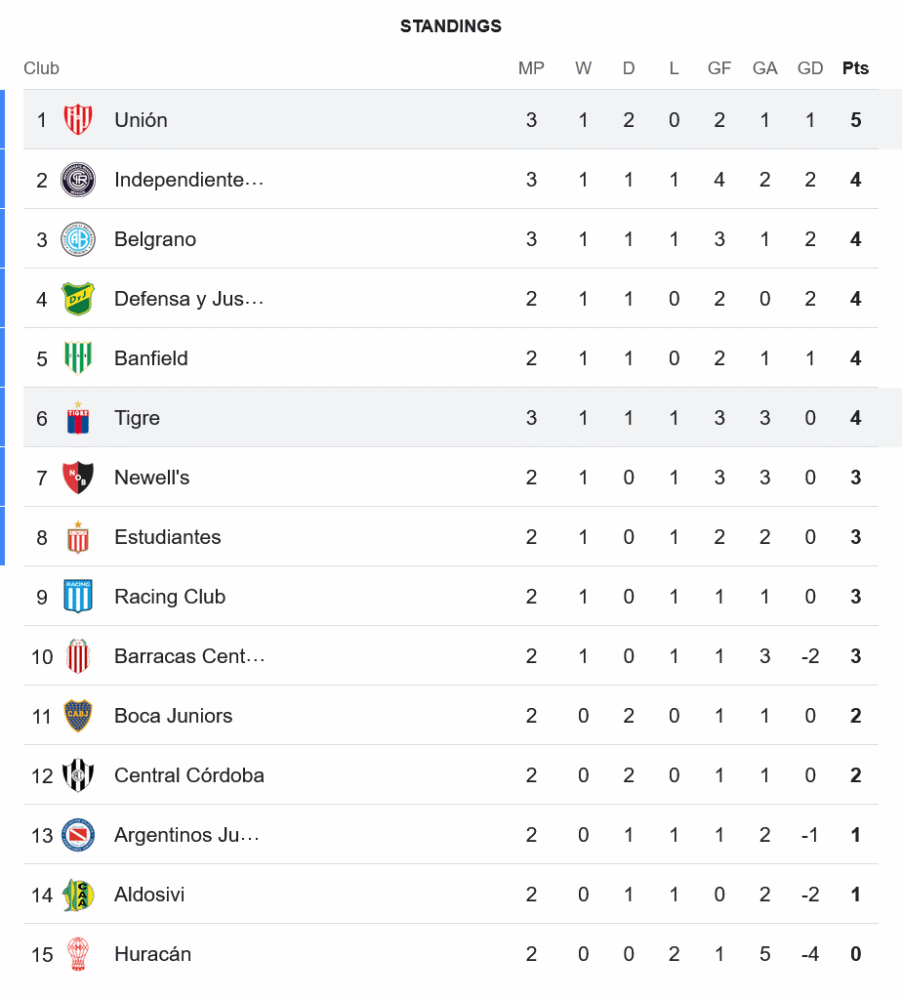Open the Estudiantes team name link

tap(167, 537)
